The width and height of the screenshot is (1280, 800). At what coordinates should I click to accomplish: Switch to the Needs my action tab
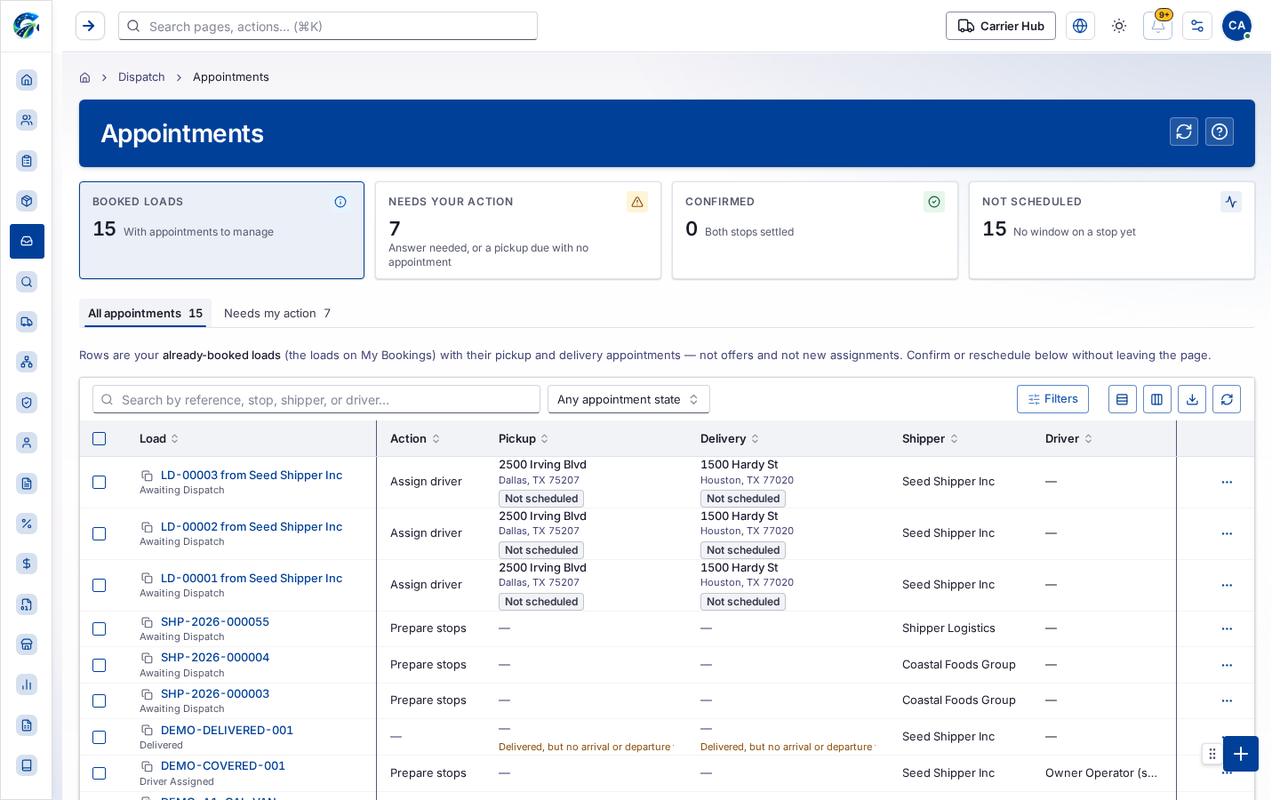[277, 313]
